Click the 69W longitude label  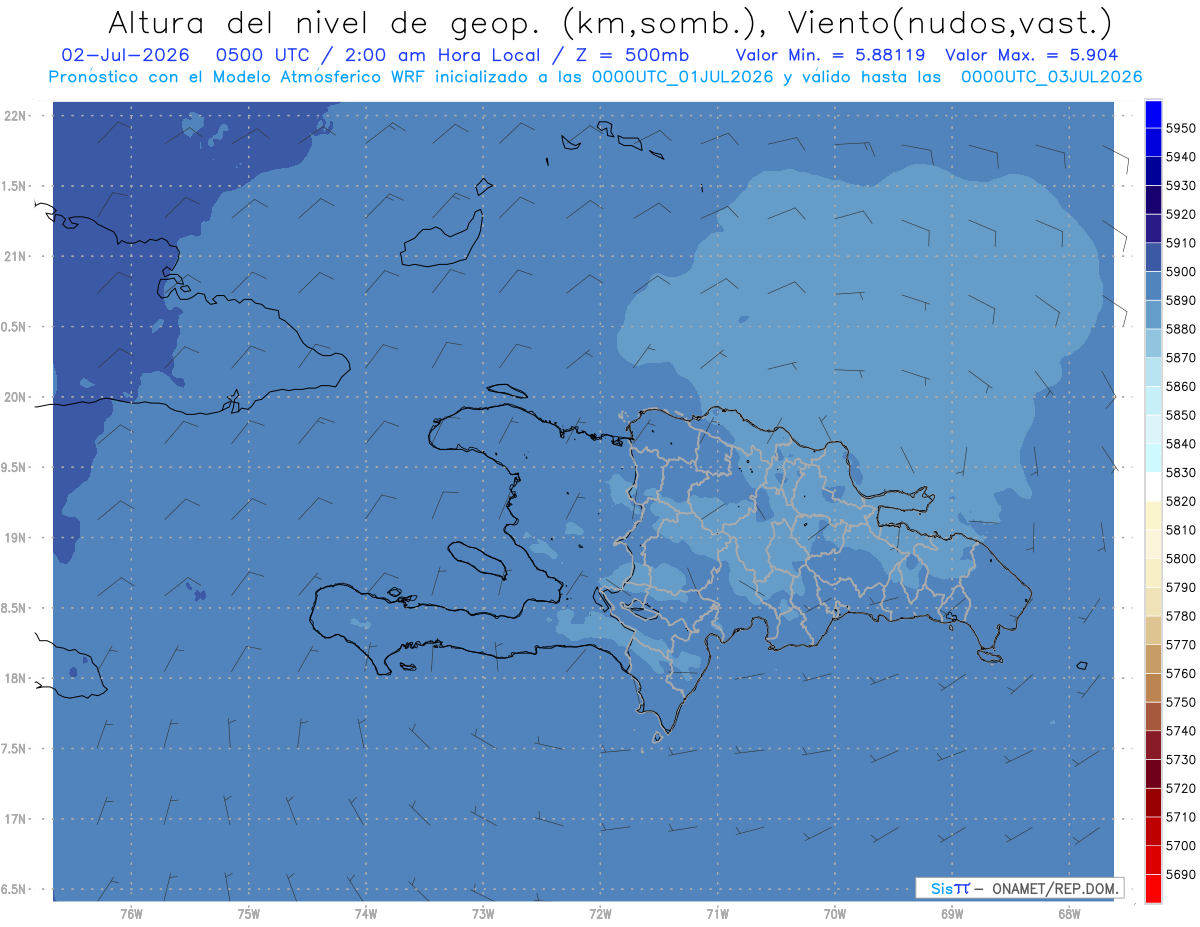[x=952, y=913]
